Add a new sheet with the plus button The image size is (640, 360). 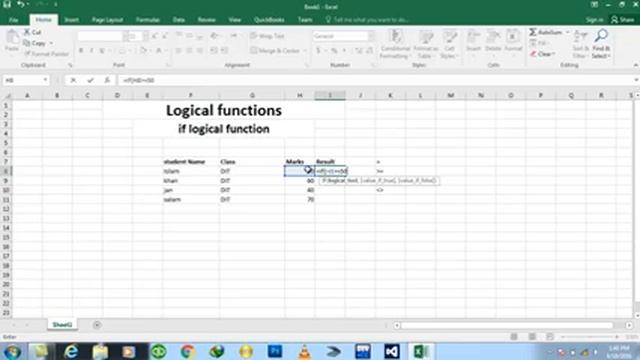(x=97, y=325)
